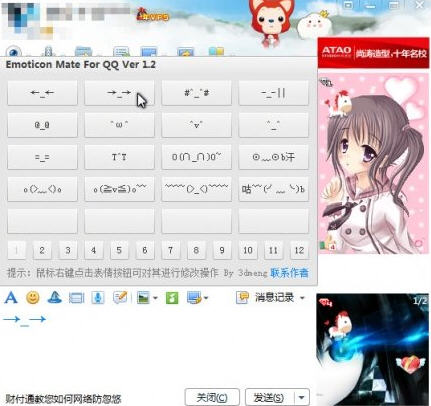Viewport: 431px width, 406px height.
Task: Insert the =_= emoticon
Action: click(42, 157)
